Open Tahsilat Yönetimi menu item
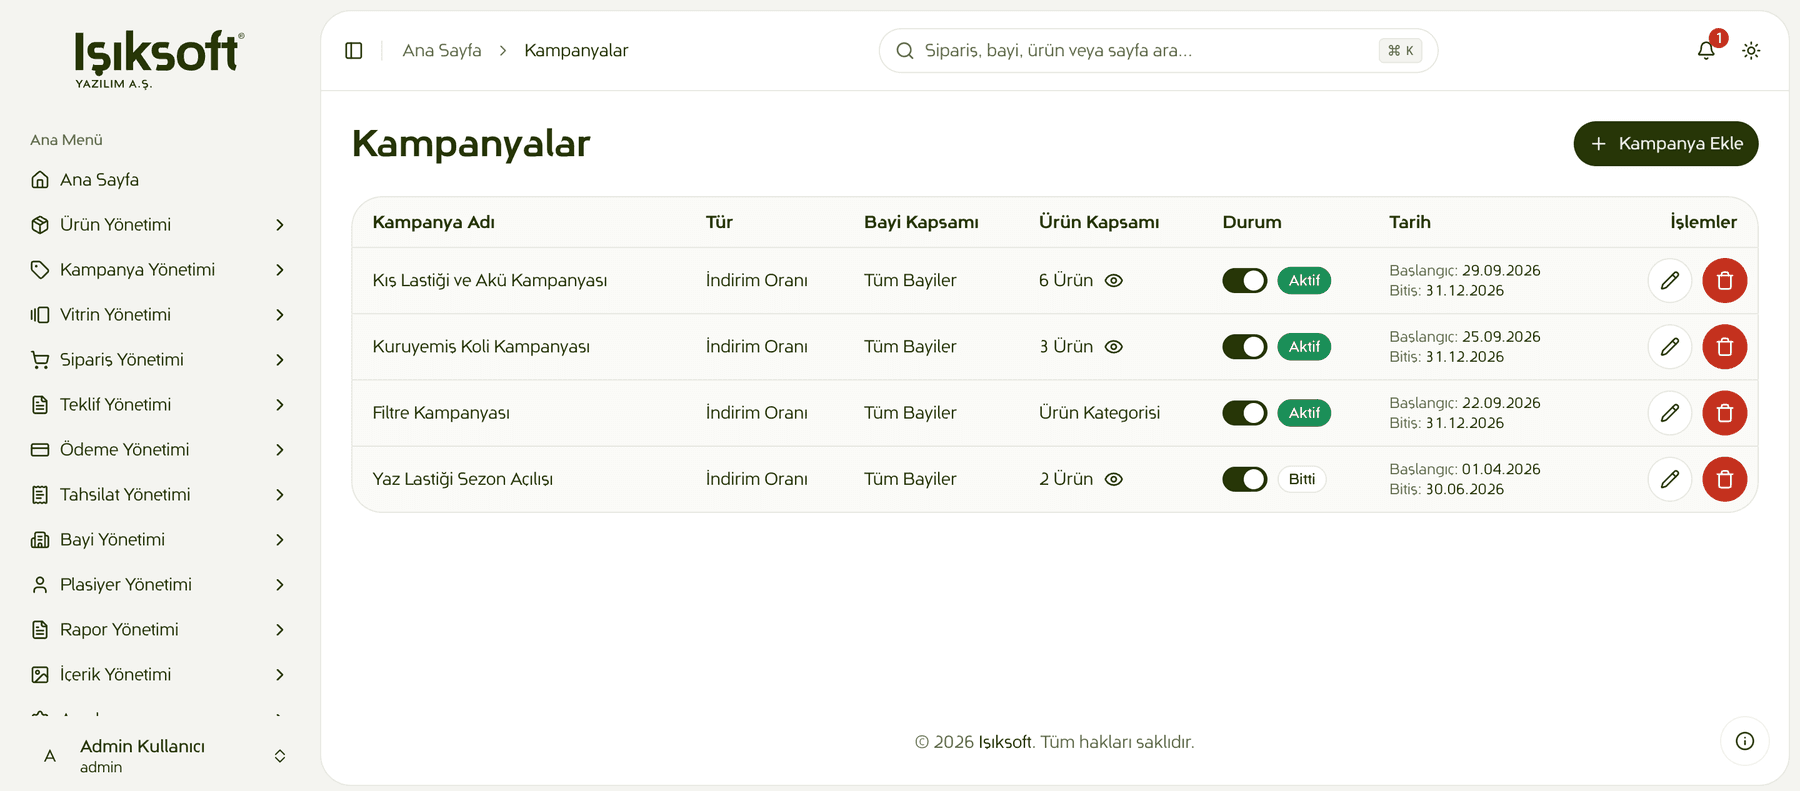Viewport: 1800px width, 791px height. tap(159, 494)
